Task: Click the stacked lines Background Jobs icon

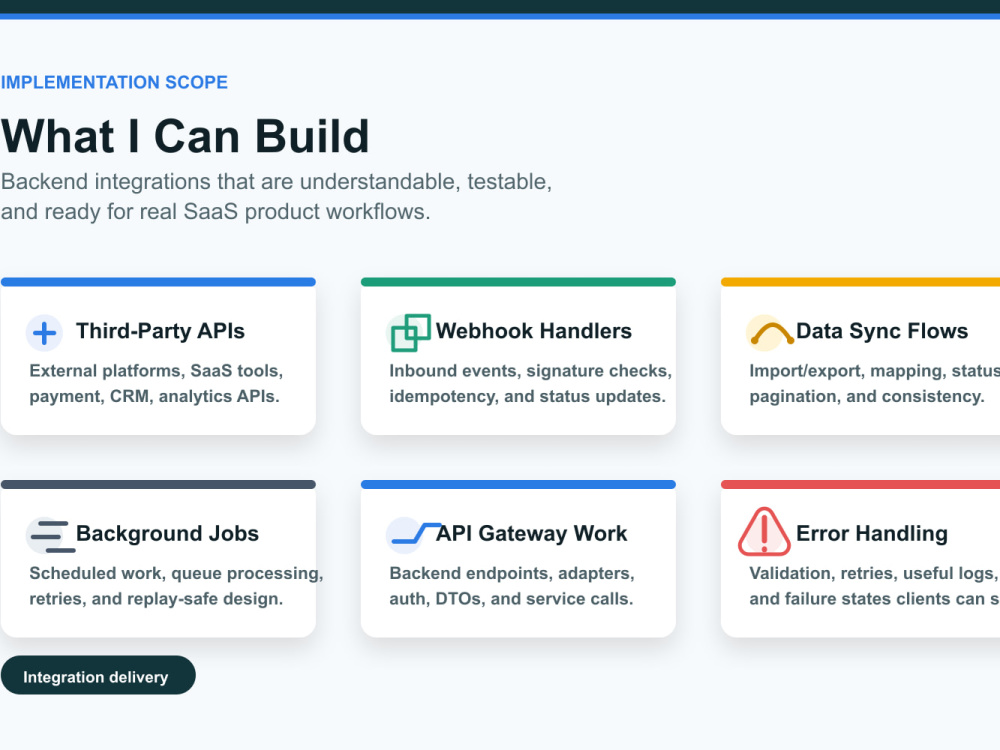Action: click(x=50, y=536)
